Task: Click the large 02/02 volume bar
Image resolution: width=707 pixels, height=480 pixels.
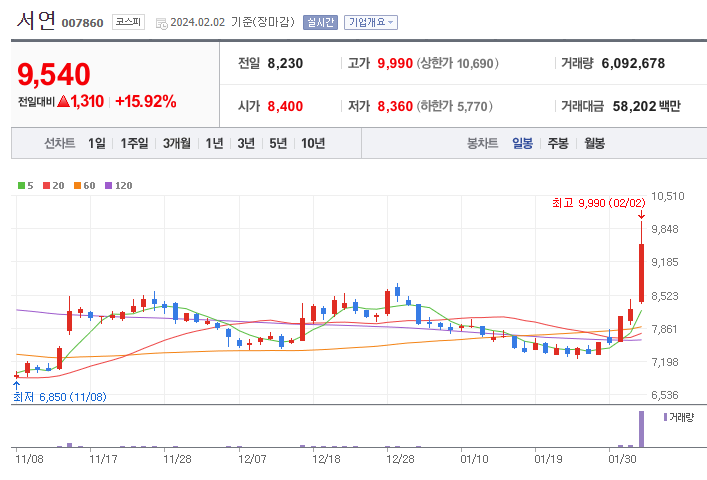Action: [641, 429]
